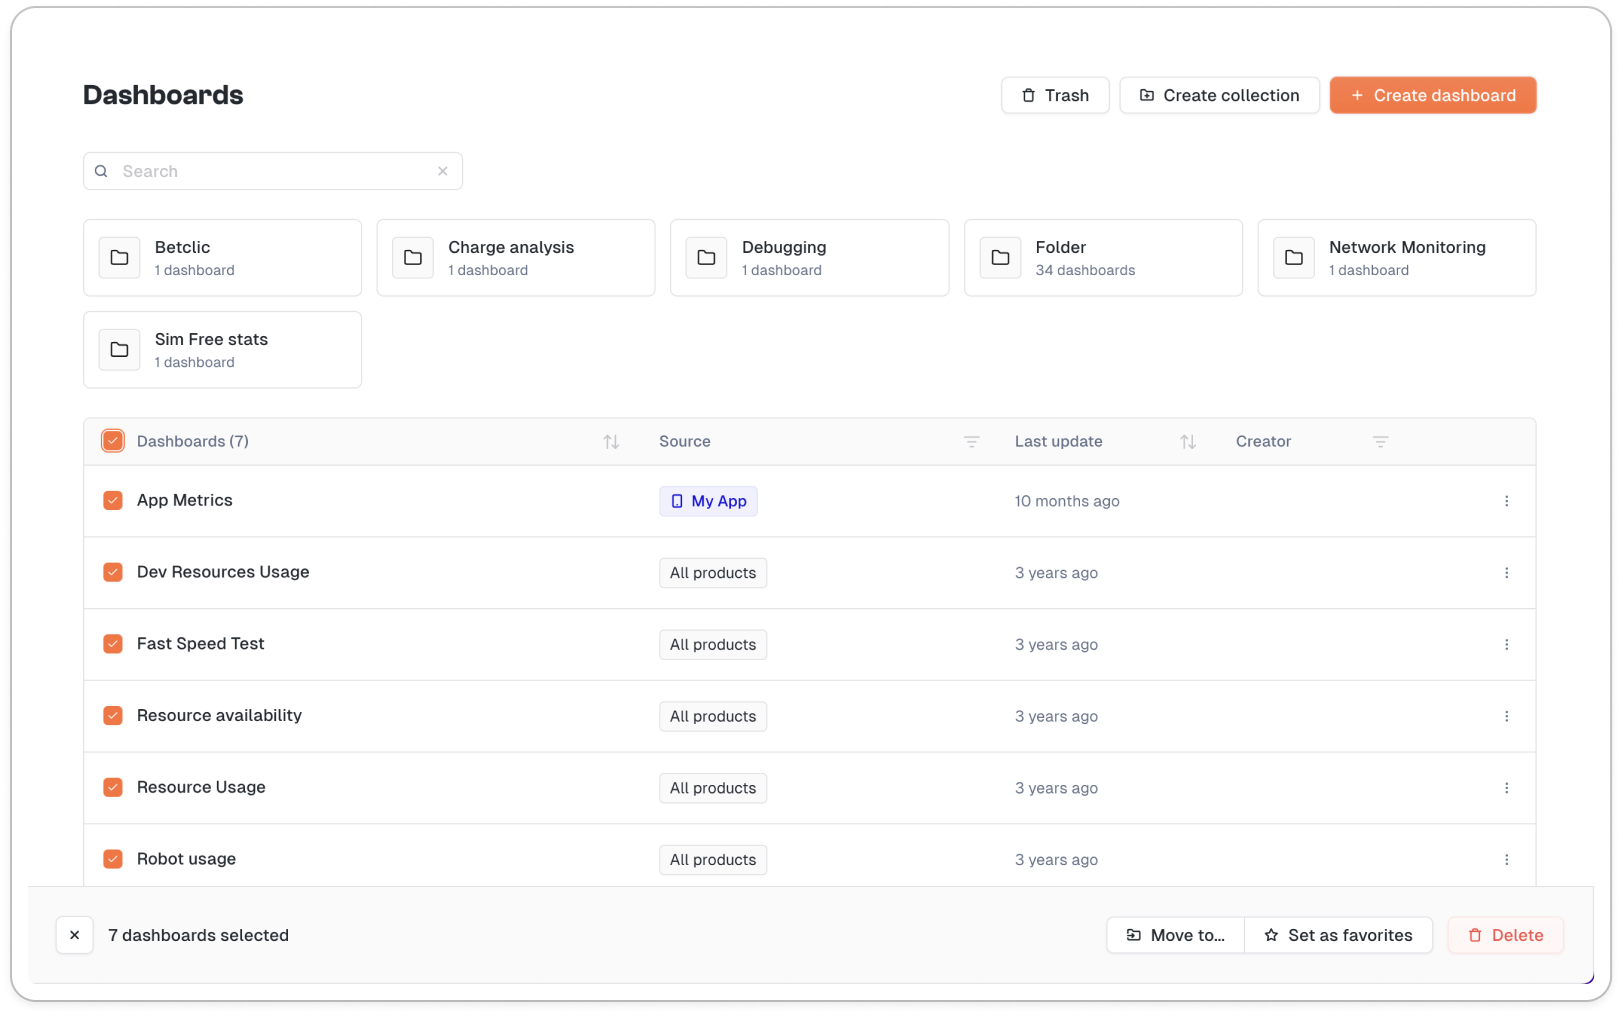Open the Network Monitoring collection

pyautogui.click(x=1396, y=258)
